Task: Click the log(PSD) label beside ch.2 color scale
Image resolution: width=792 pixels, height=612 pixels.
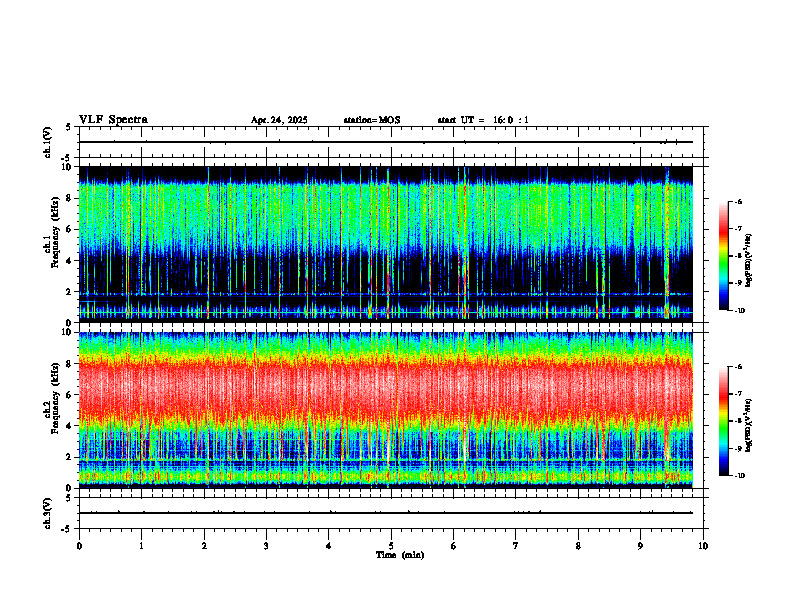Action: tap(749, 426)
